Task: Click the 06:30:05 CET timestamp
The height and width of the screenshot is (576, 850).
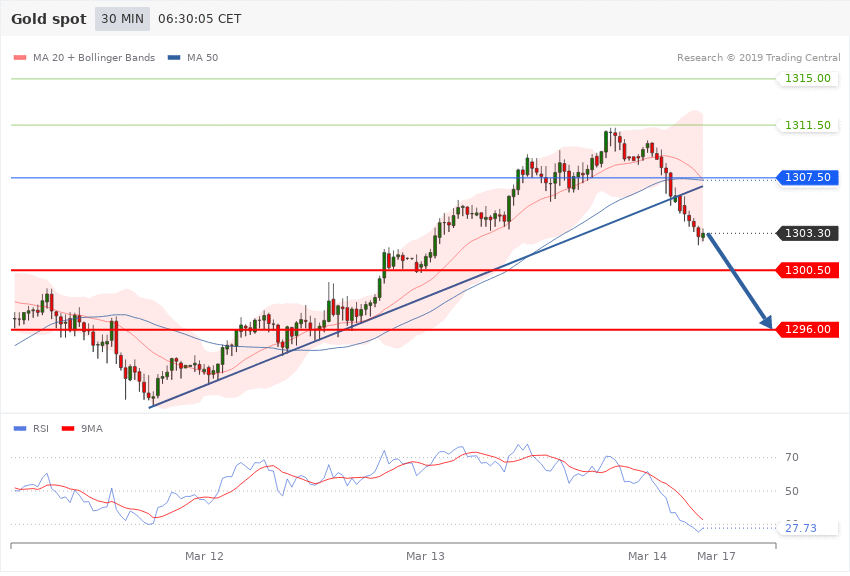Action: point(199,19)
